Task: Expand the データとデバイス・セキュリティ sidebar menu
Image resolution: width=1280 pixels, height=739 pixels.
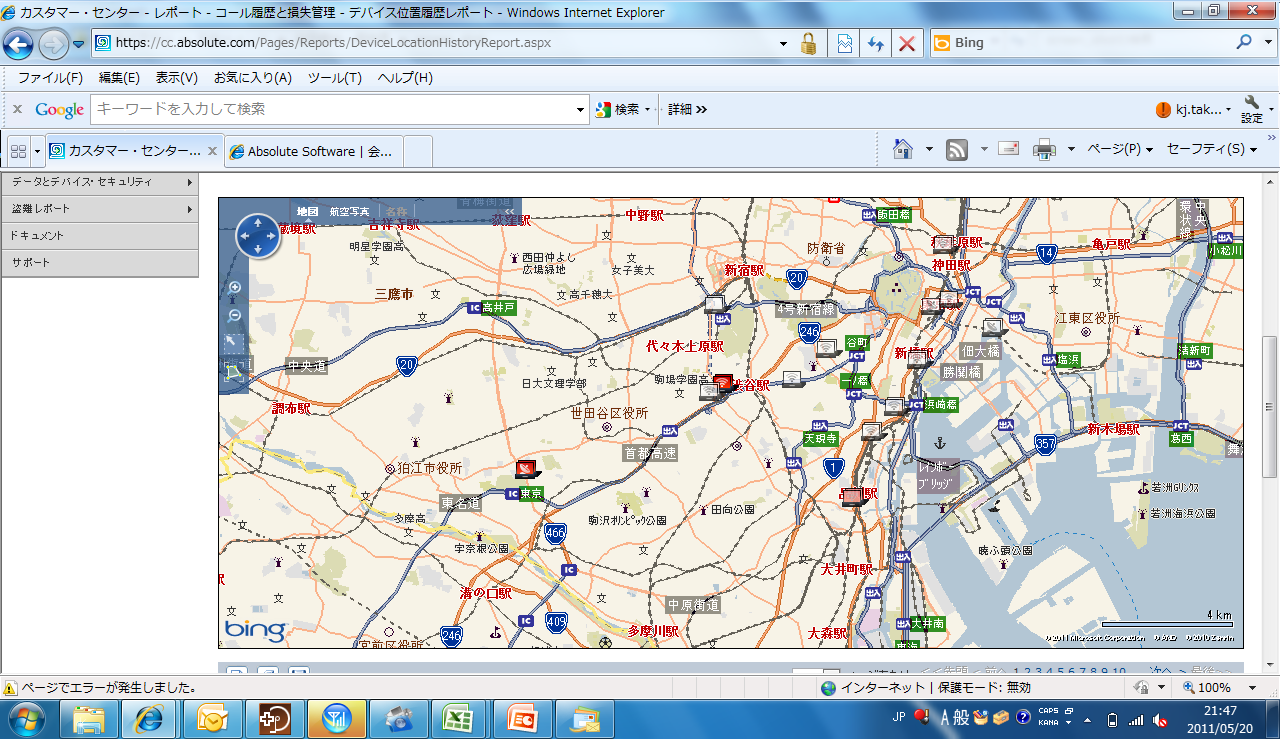Action: [99, 182]
